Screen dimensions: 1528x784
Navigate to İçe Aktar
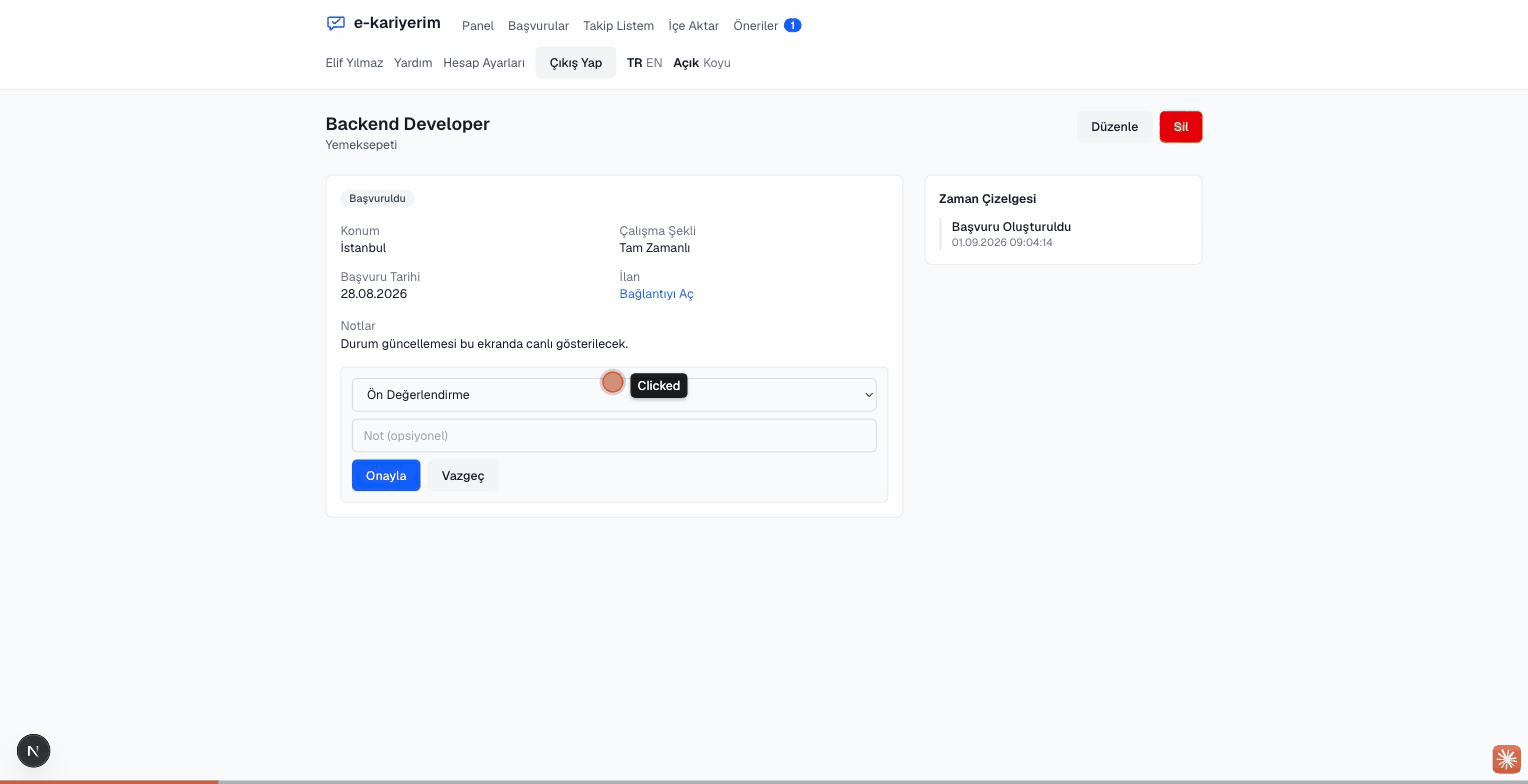pos(694,26)
